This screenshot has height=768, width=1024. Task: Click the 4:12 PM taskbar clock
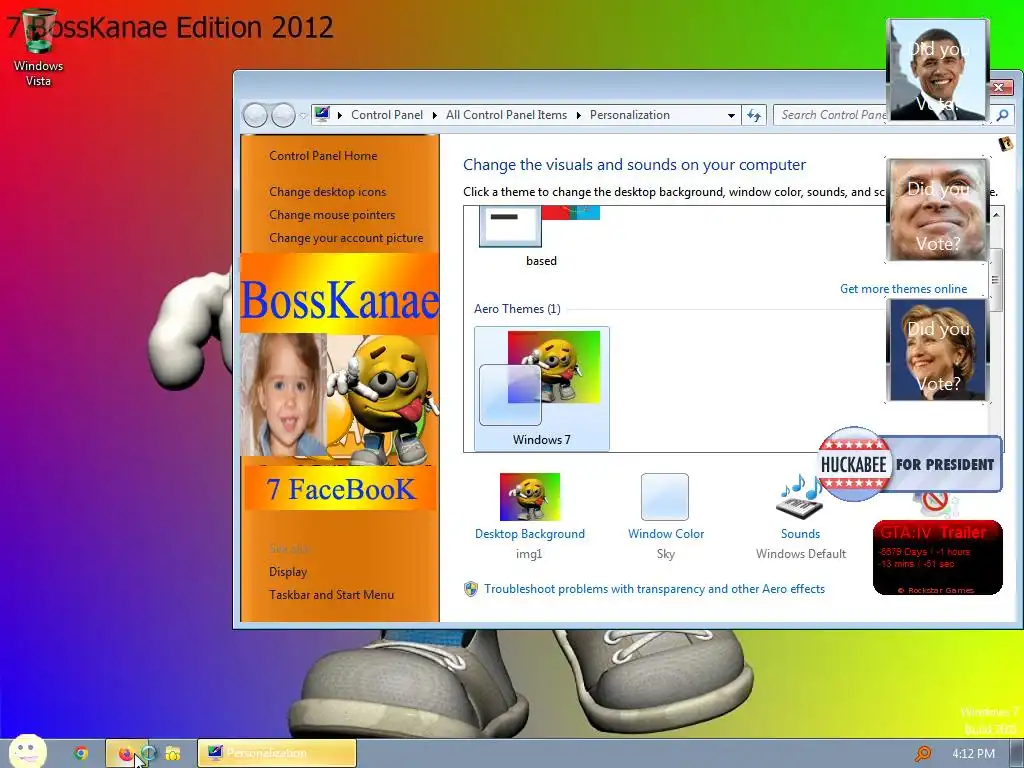[x=973, y=754]
